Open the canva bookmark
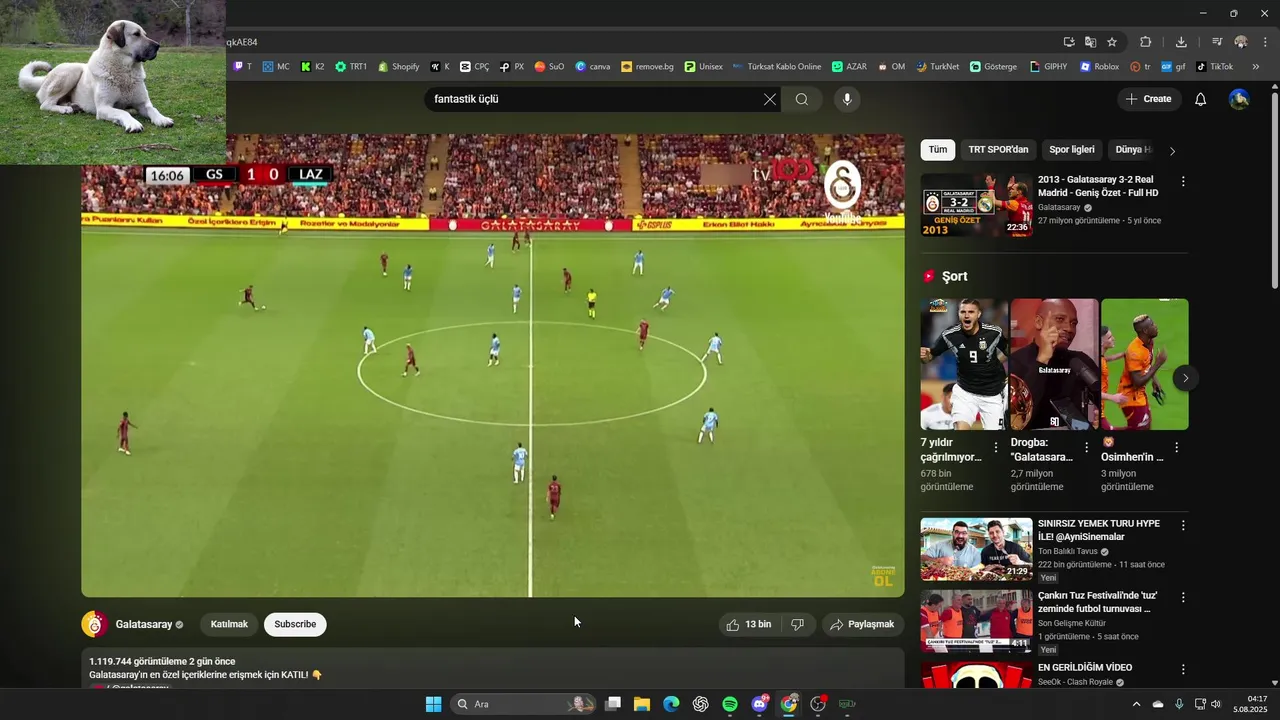The height and width of the screenshot is (720, 1280). pyautogui.click(x=593, y=67)
